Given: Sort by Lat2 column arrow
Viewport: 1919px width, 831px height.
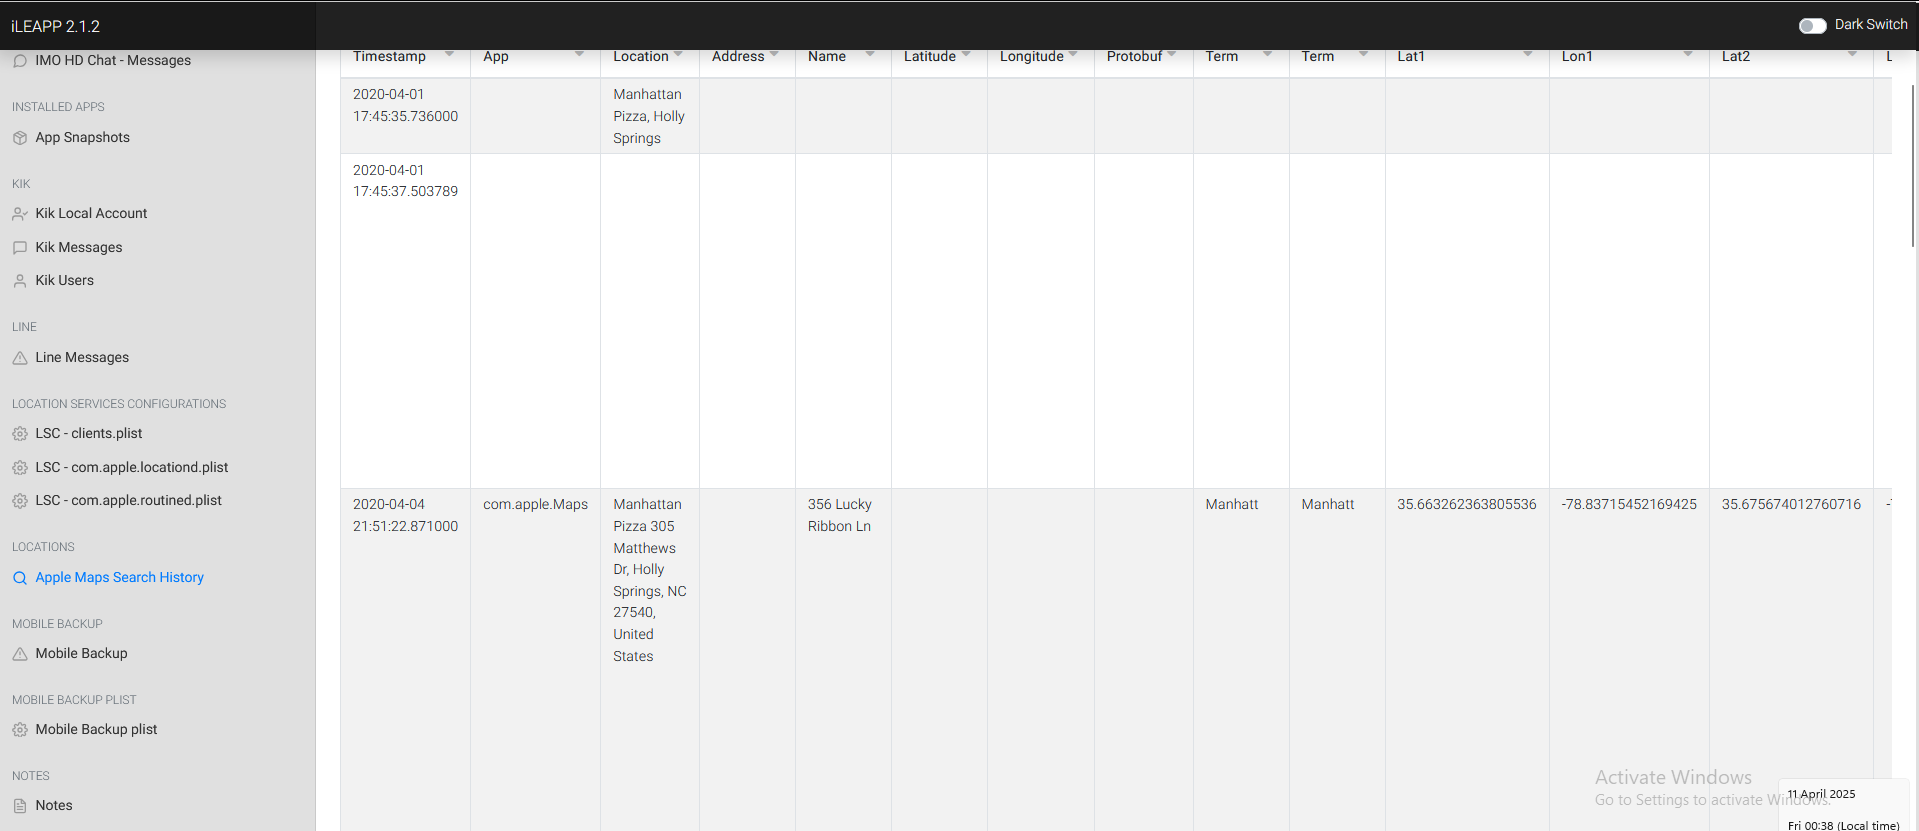Looking at the screenshot, I should point(1852,54).
